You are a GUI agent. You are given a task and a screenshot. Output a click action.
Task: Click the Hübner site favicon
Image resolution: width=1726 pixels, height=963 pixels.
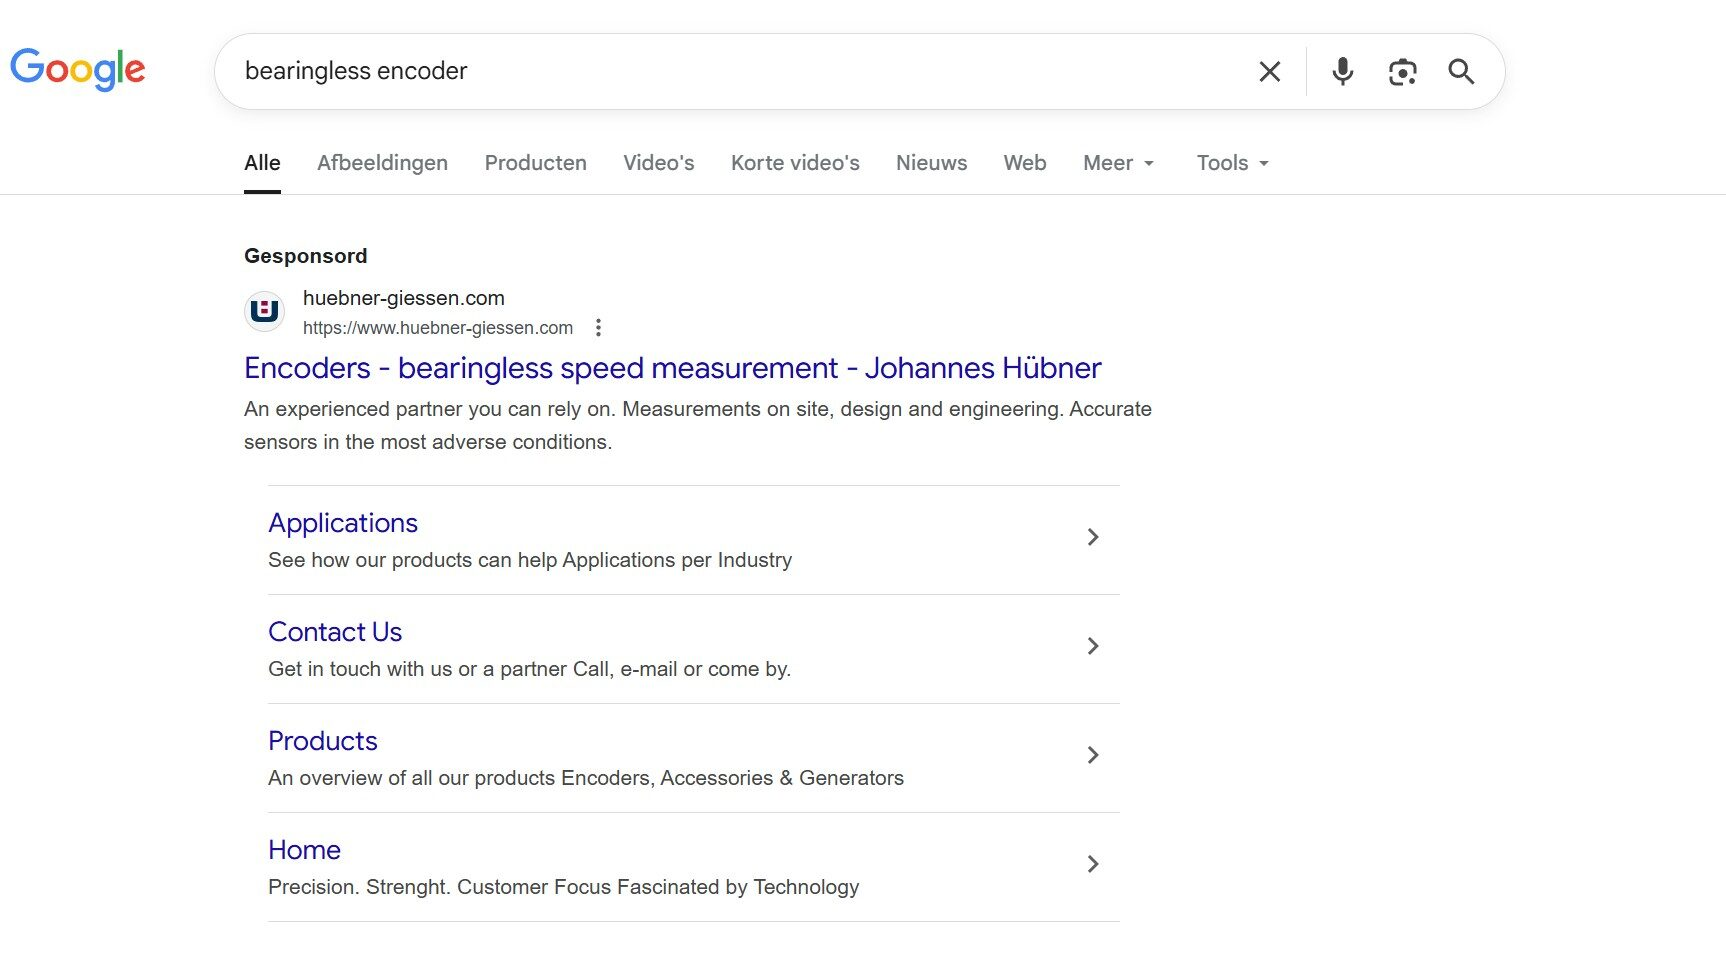pos(265,311)
